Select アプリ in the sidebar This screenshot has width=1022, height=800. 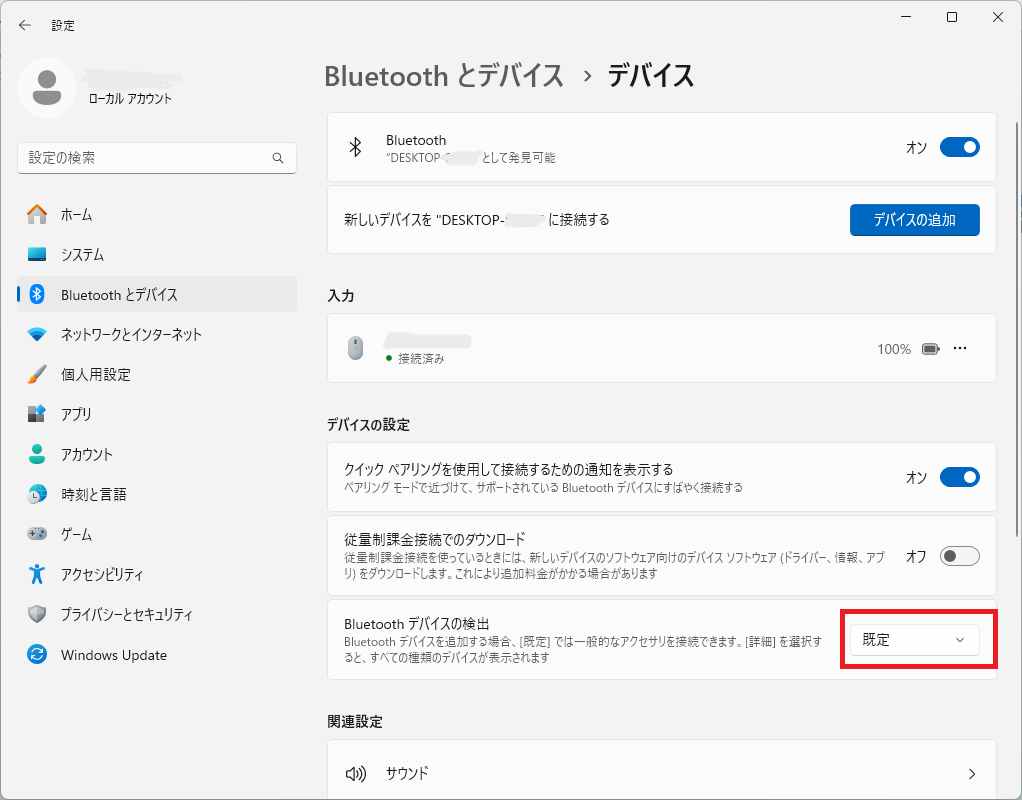(157, 414)
